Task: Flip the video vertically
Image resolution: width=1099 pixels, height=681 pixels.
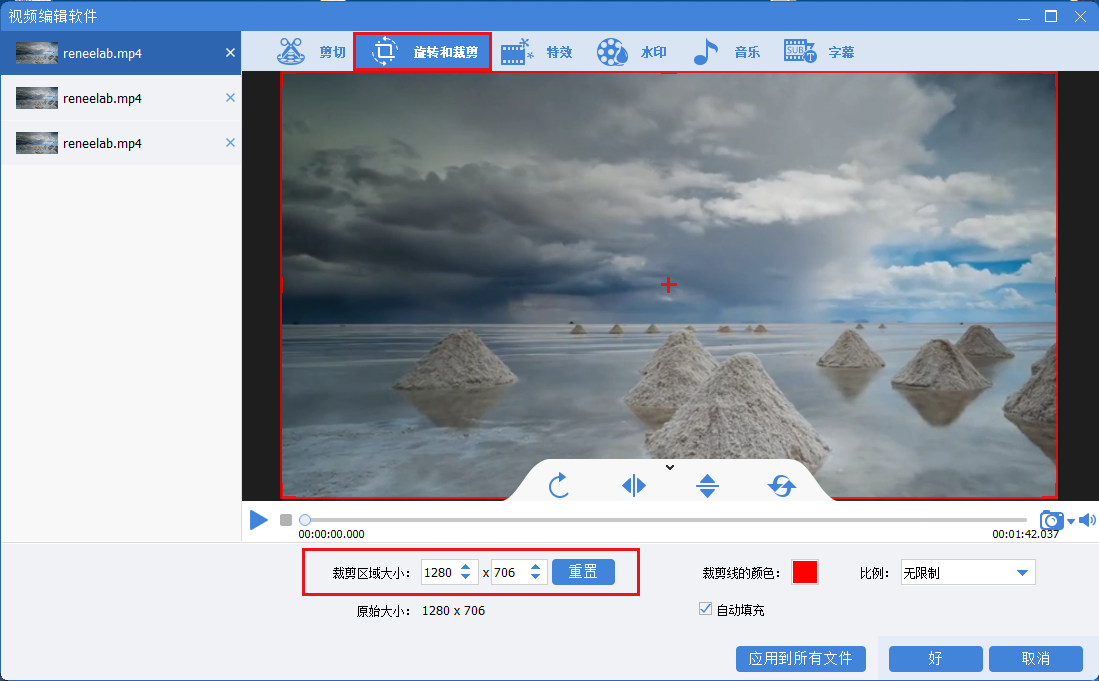Action: pos(707,485)
